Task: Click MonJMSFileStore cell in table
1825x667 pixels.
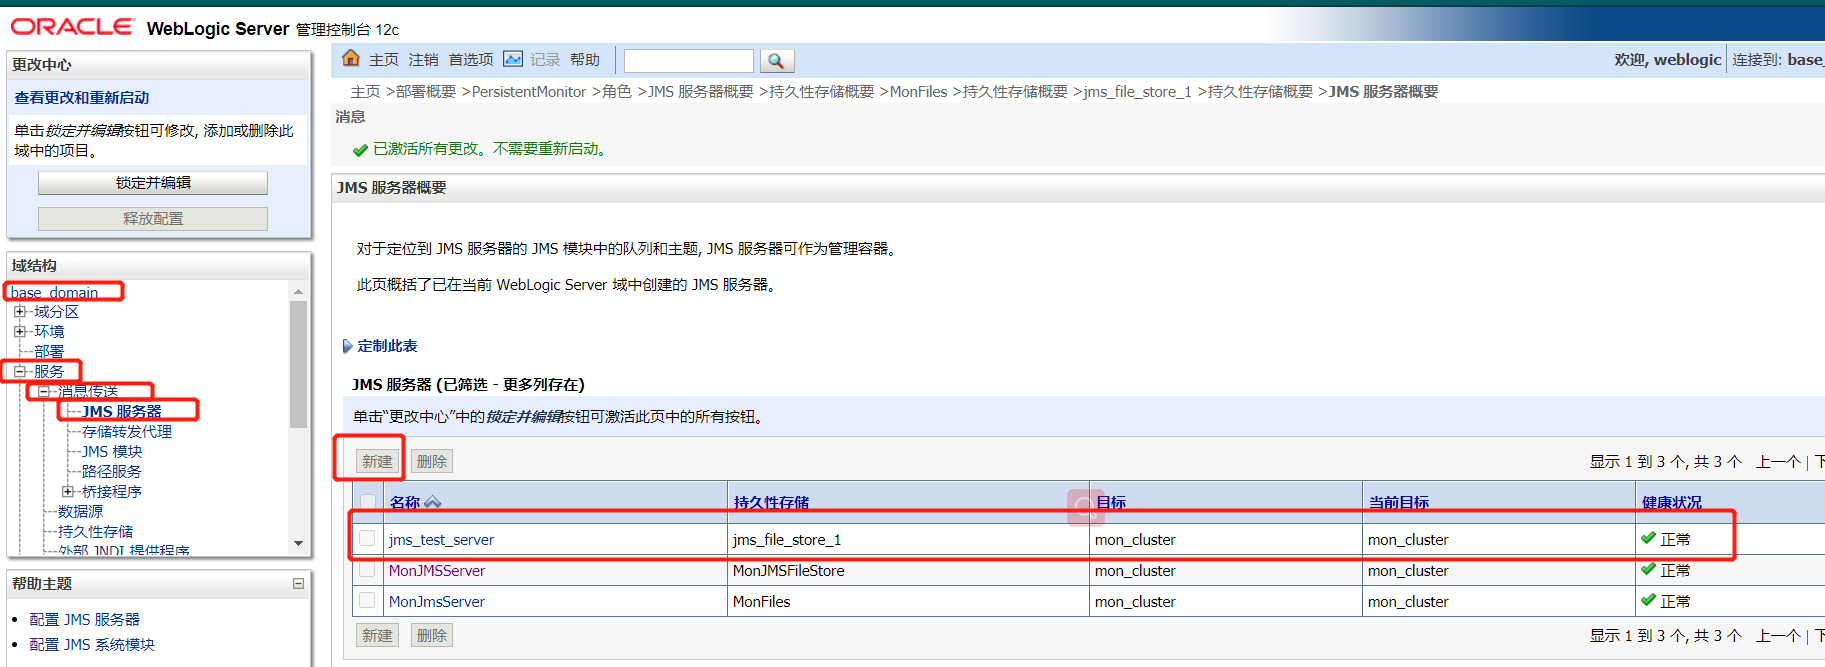Action: [788, 571]
